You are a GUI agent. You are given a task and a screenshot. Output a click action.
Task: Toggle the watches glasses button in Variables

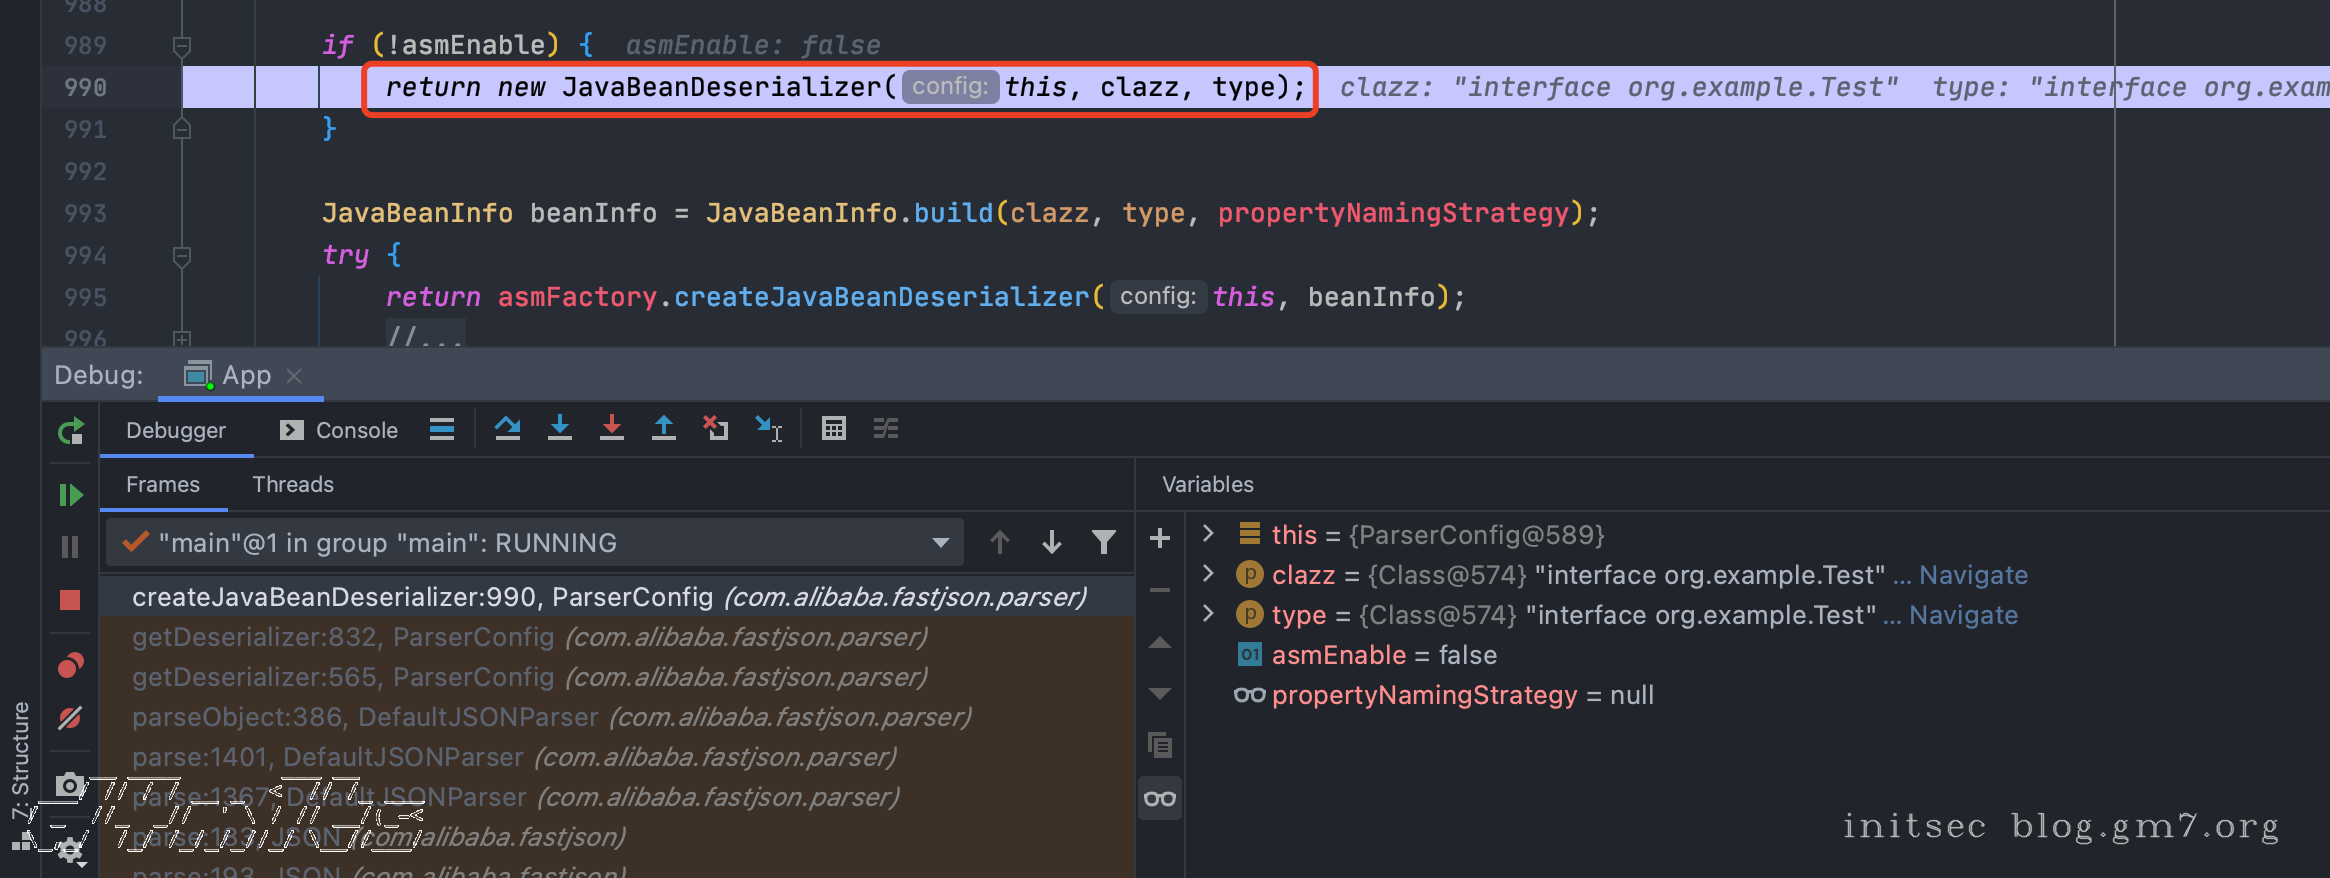(1160, 798)
